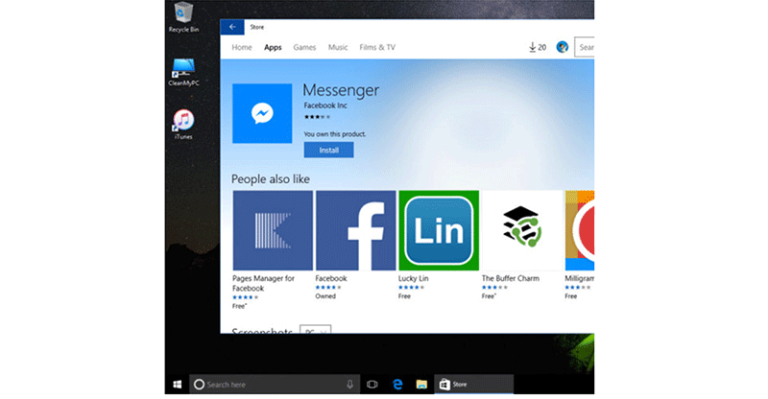Open the Home tab in Store
This screenshot has width=768, height=399.
tap(241, 47)
